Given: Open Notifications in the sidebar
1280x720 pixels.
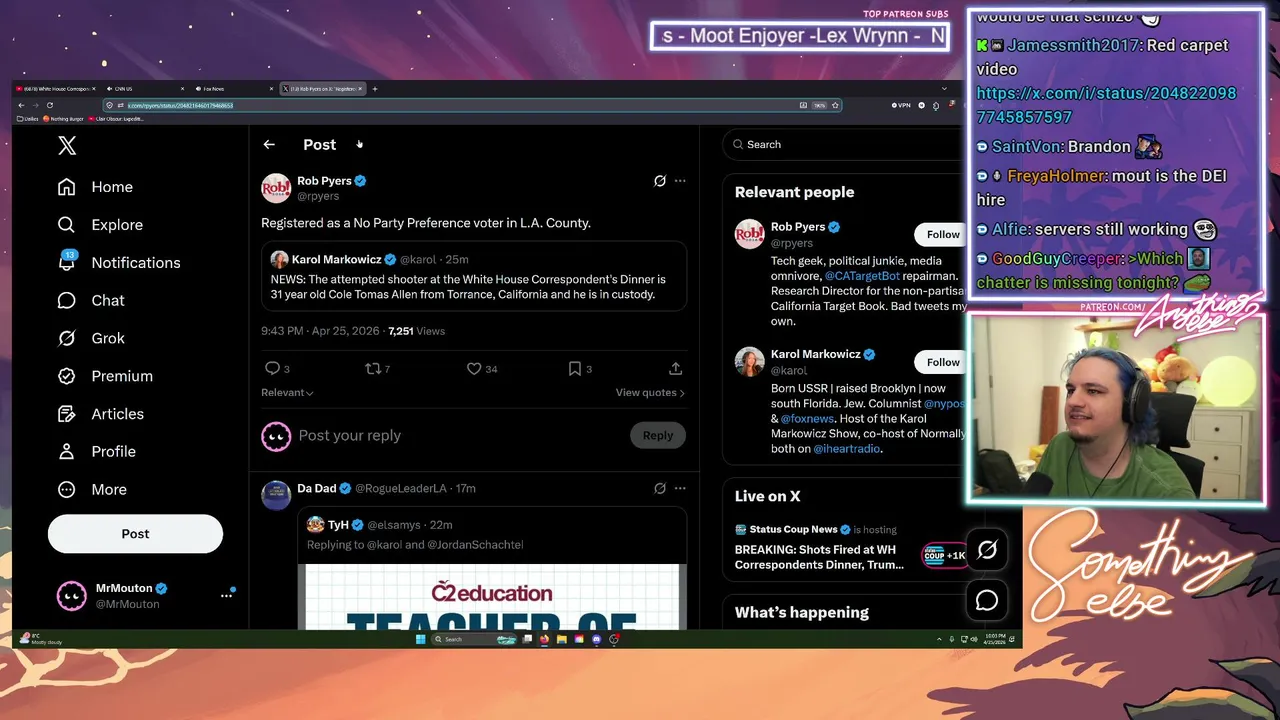Looking at the screenshot, I should (x=119, y=262).
